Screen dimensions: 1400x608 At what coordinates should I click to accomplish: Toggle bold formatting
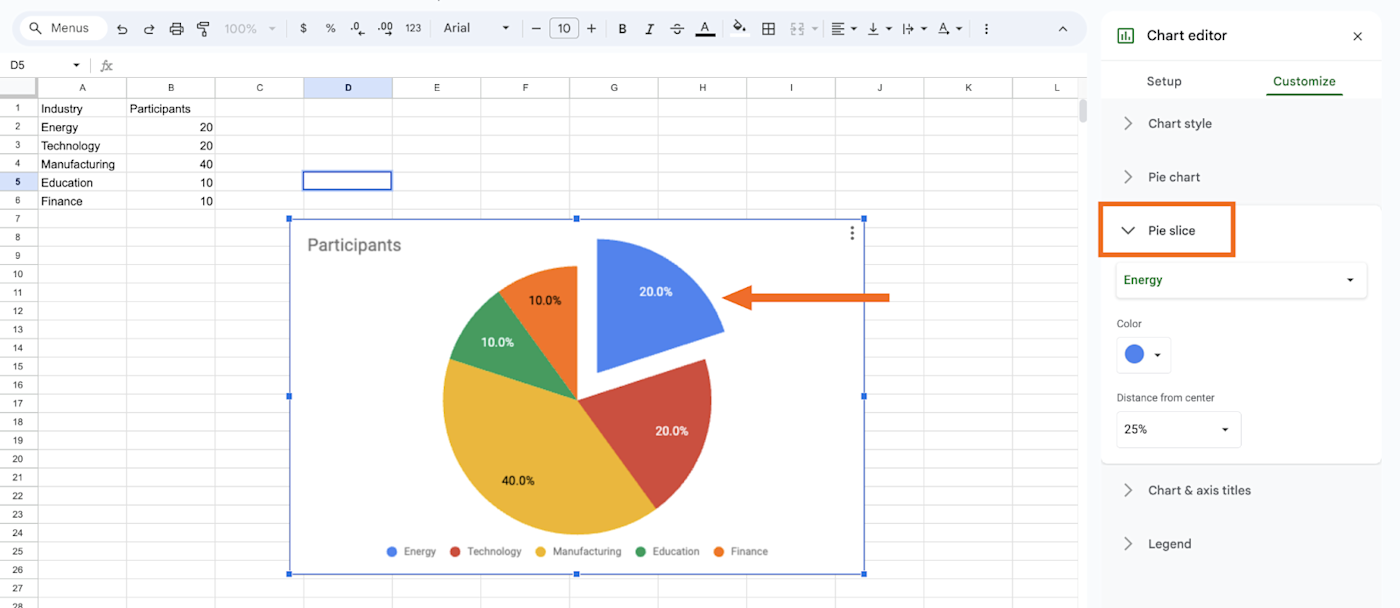(622, 29)
